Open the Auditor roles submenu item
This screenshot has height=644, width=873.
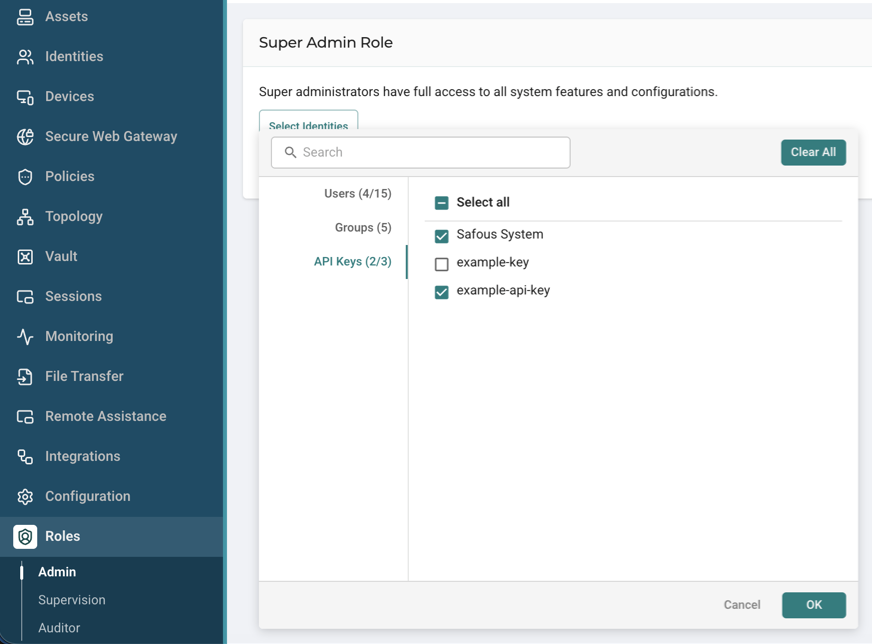click(x=59, y=628)
